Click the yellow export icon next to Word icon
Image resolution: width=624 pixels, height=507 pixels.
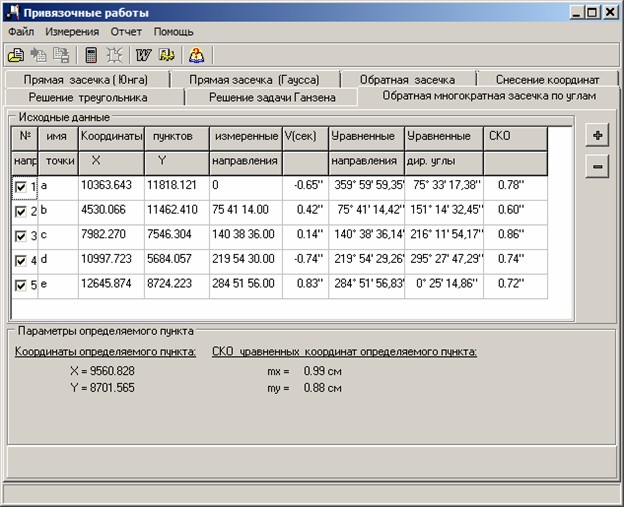166,55
